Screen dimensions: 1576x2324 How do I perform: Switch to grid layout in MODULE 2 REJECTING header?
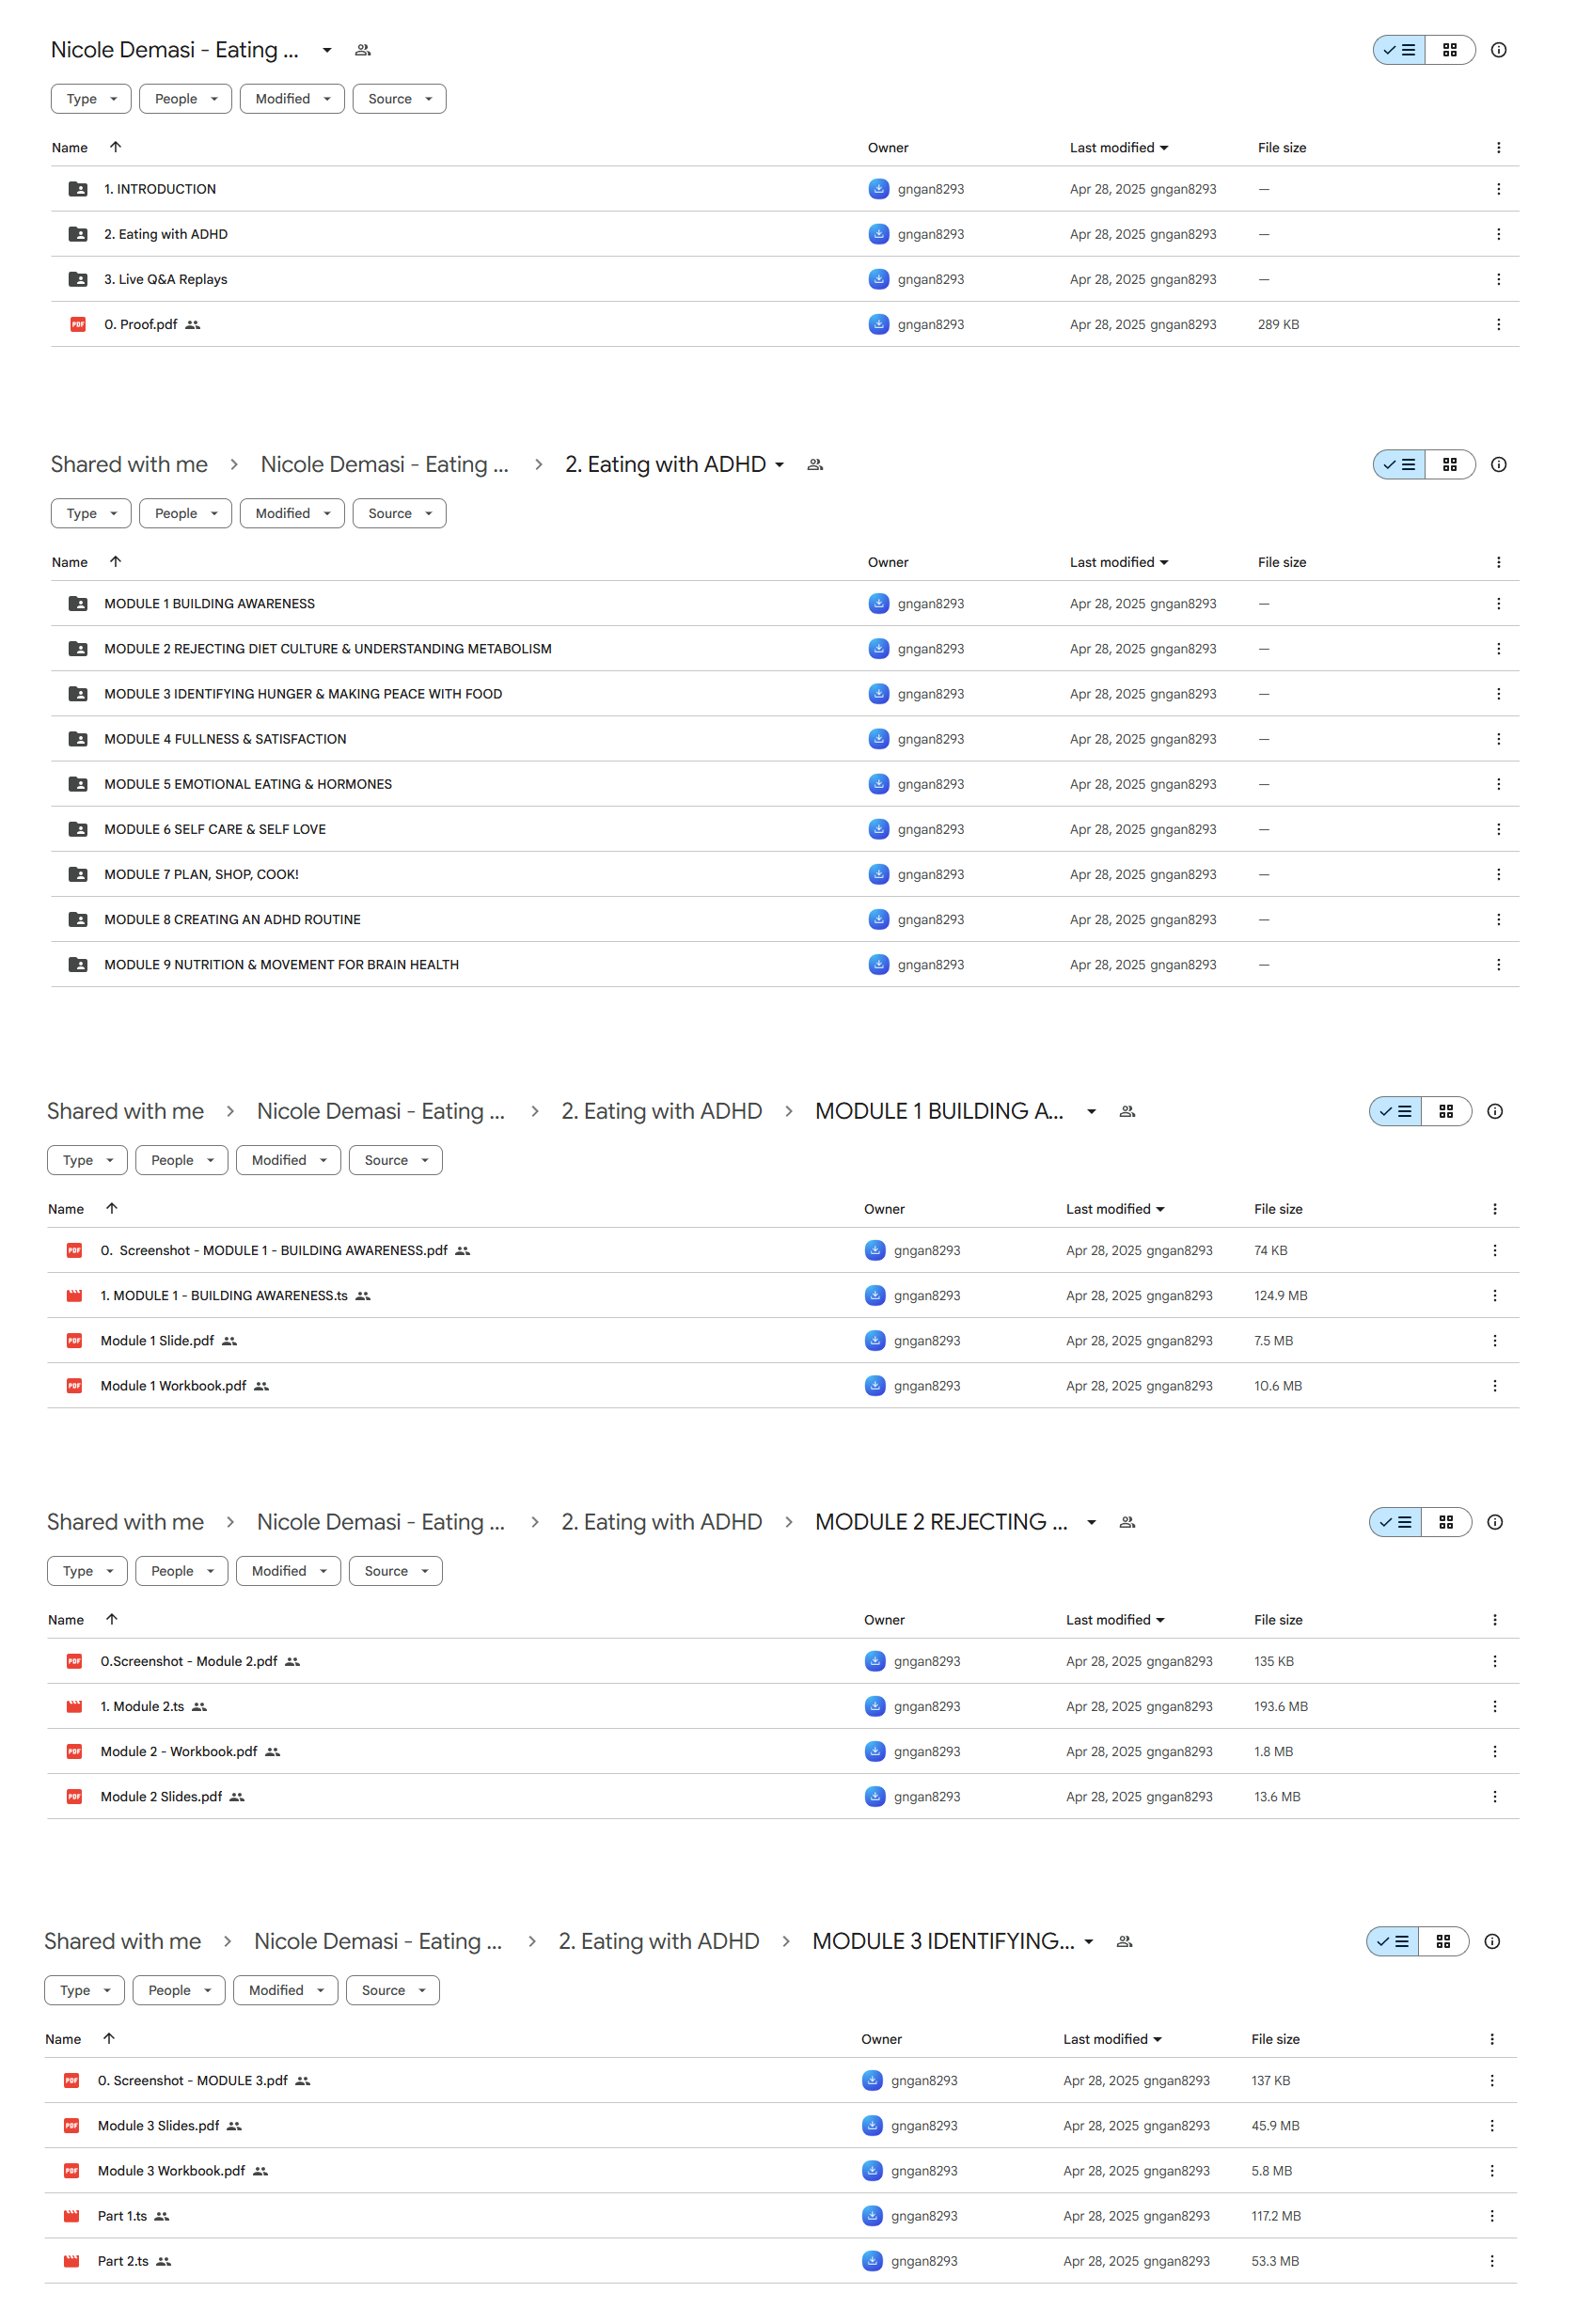pyautogui.click(x=1445, y=1522)
